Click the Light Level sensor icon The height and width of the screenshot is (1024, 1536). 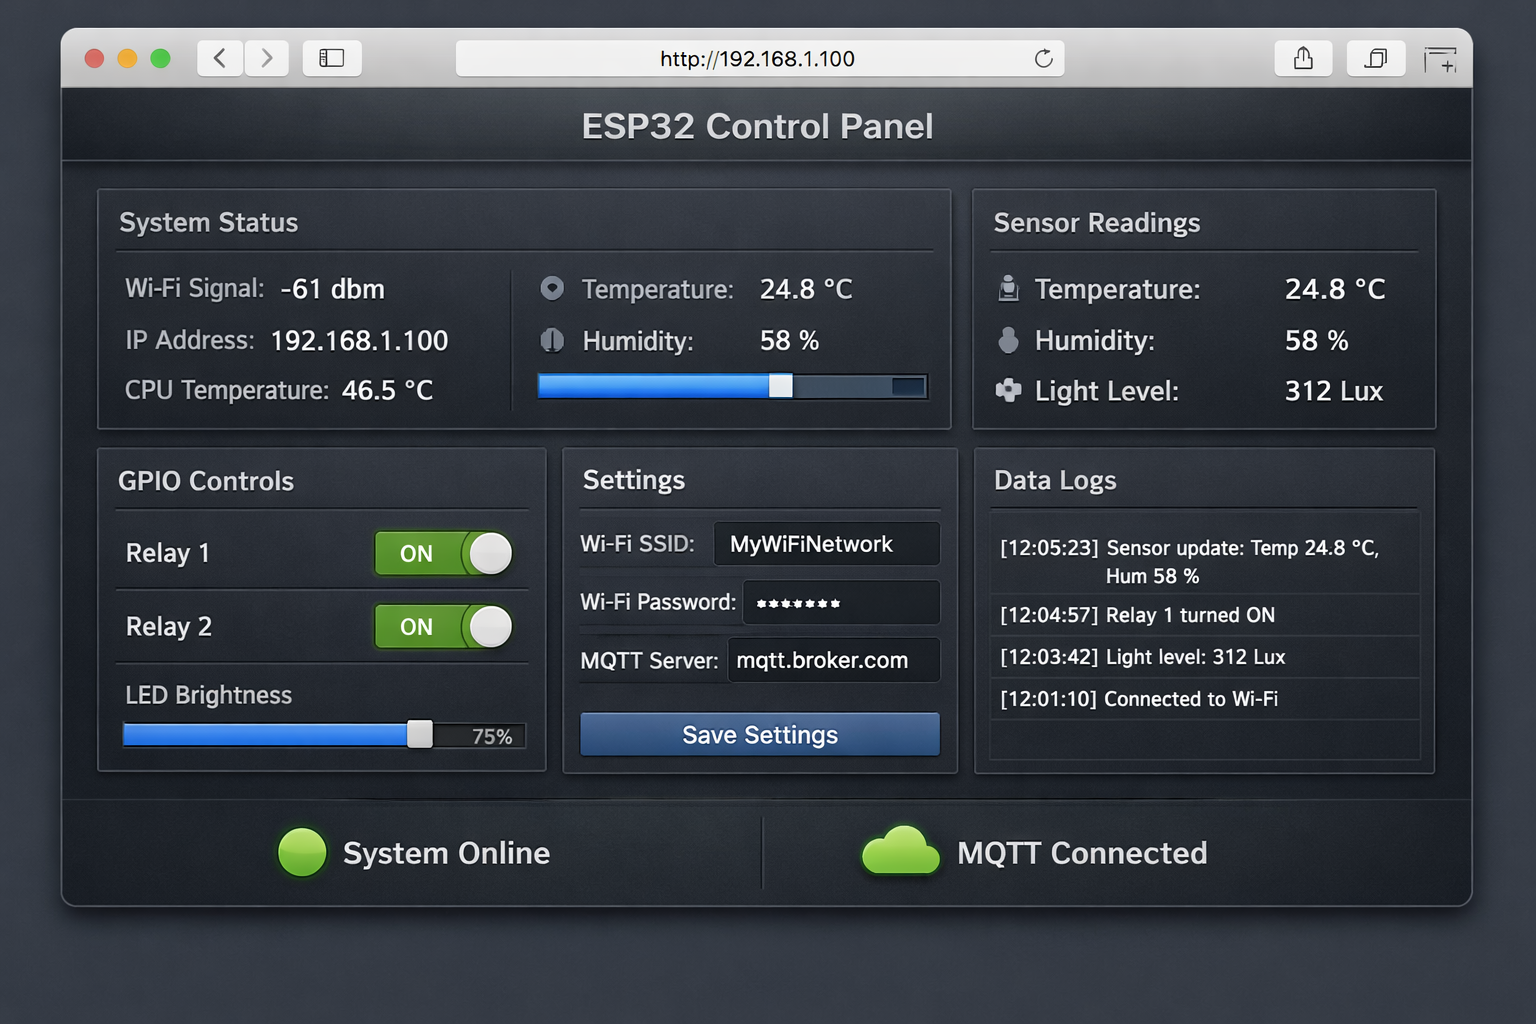(x=1008, y=390)
